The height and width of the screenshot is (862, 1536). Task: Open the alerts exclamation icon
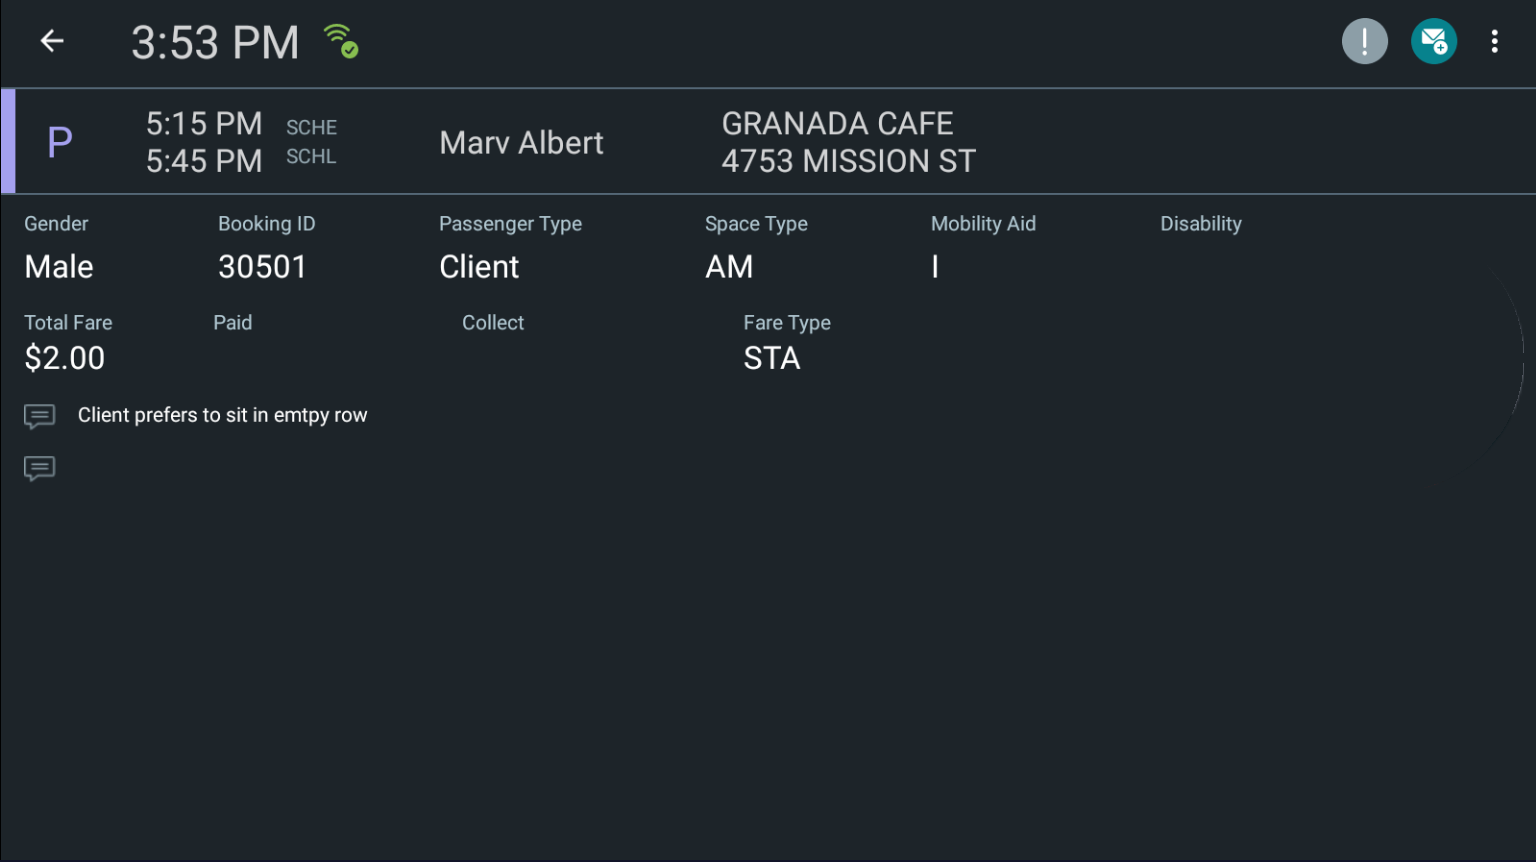[x=1364, y=41]
